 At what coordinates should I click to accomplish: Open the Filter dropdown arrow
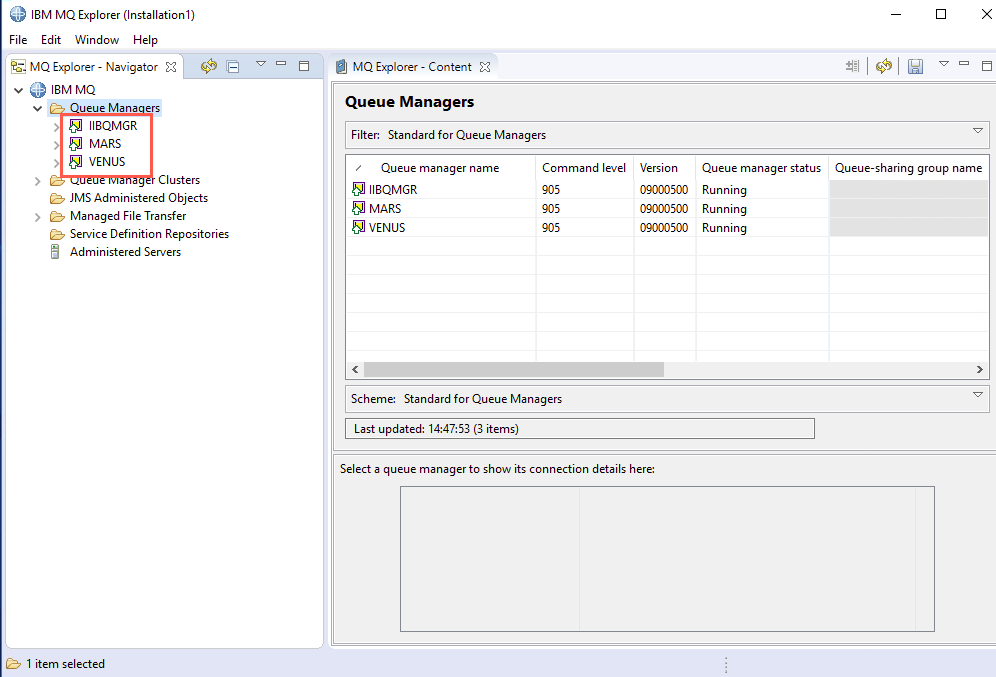coord(978,131)
